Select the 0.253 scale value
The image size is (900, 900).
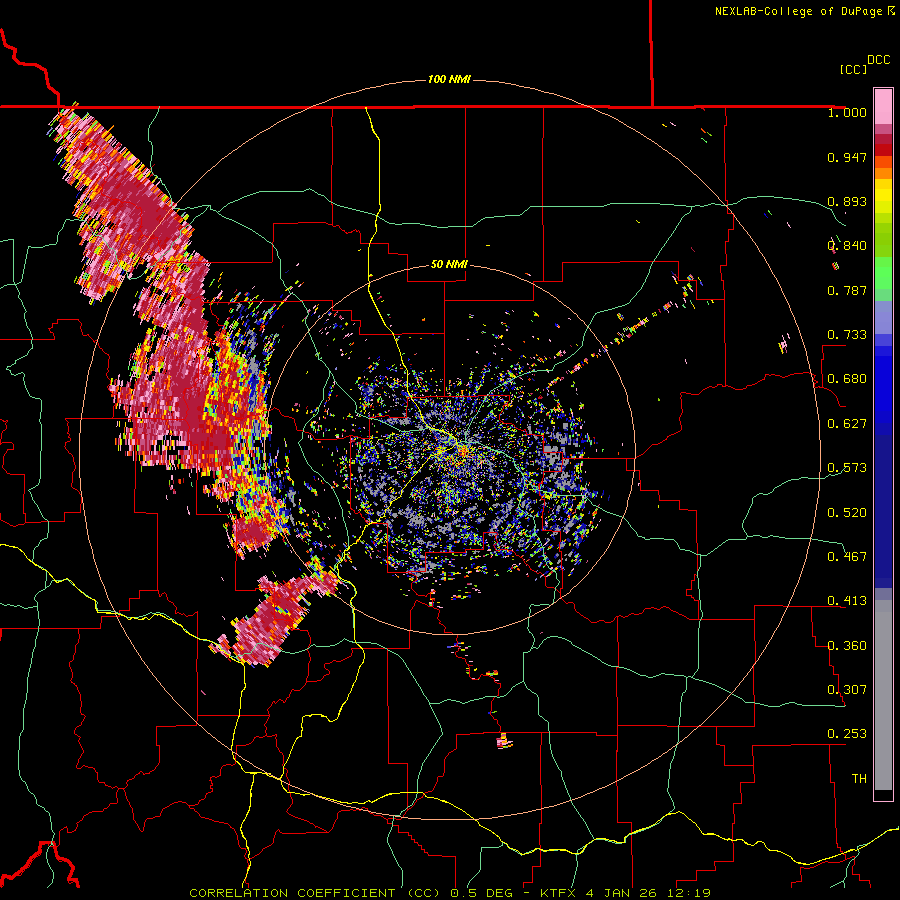tap(847, 734)
